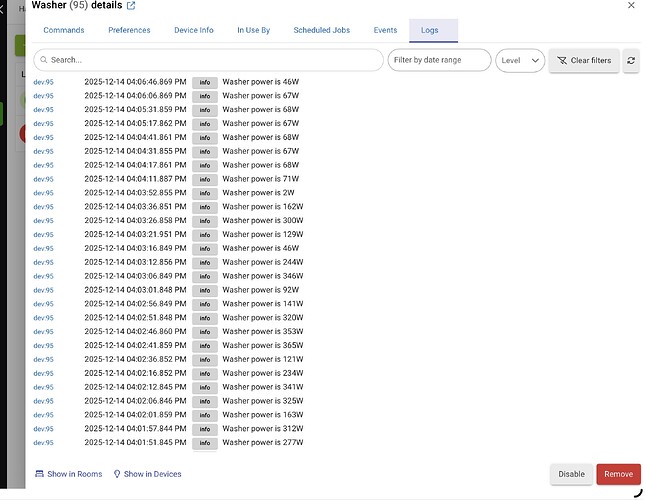This screenshot has height=500, width=645.
Task: Open the Filter by date range picker
Action: pyautogui.click(x=439, y=60)
